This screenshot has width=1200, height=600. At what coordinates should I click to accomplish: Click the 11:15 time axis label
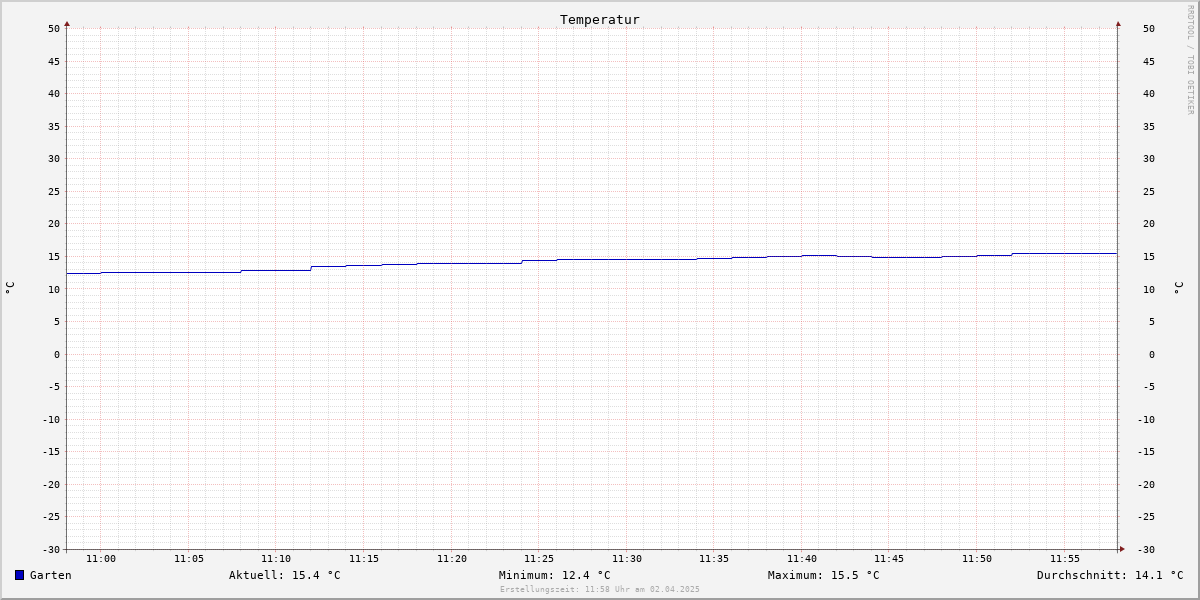(x=364, y=559)
